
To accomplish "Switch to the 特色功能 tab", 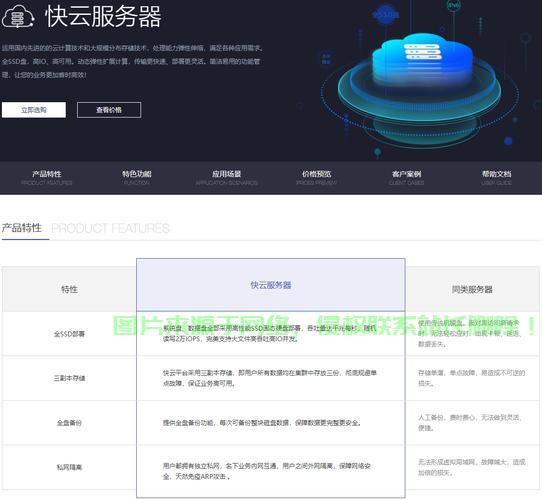I will [x=137, y=177].
